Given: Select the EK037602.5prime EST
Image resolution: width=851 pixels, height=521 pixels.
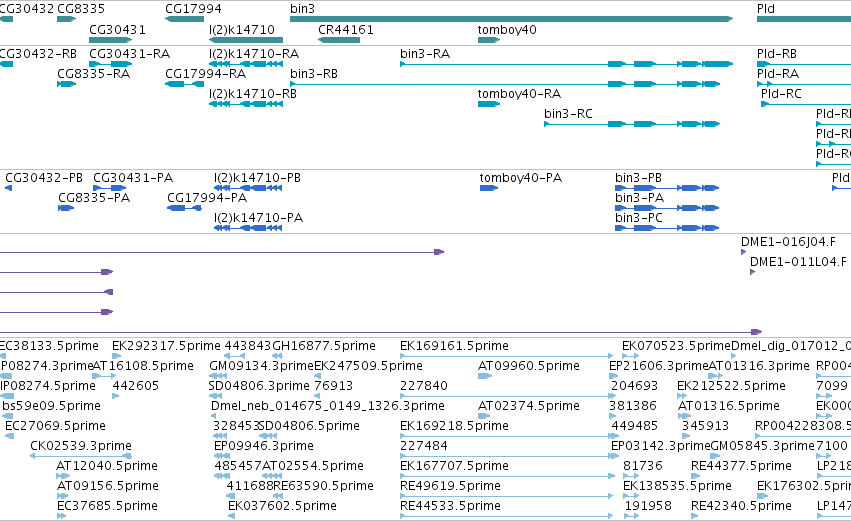Looking at the screenshot, I should point(231,517).
